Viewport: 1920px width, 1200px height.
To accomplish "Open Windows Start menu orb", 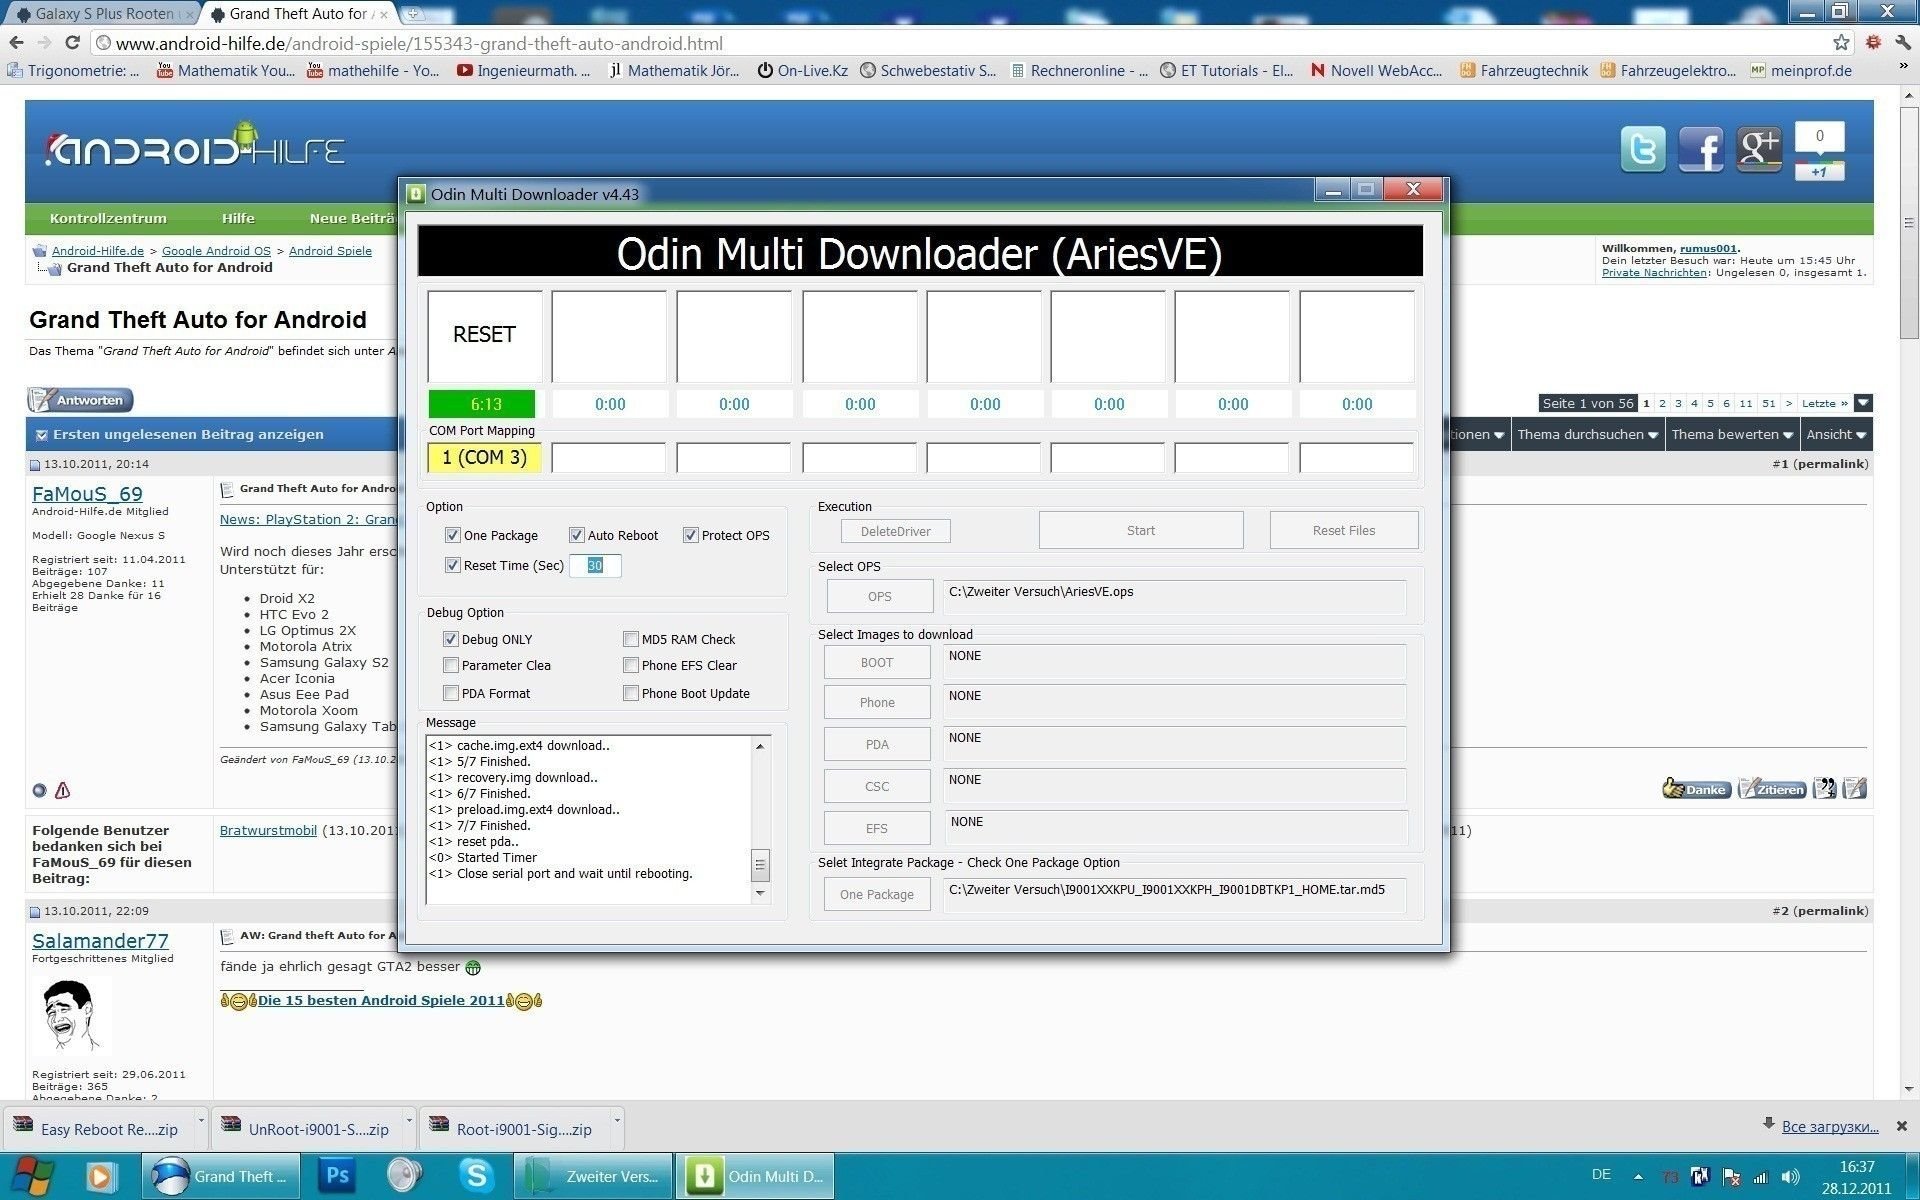I will (34, 1176).
